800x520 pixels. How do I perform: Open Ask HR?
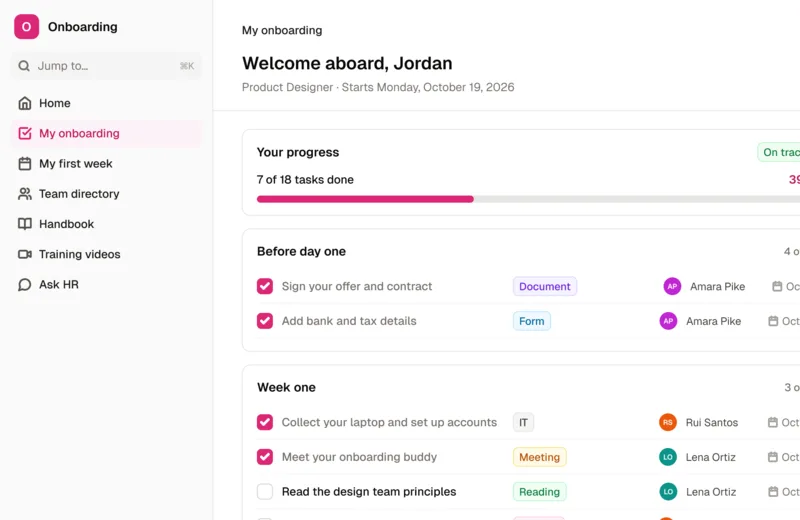click(x=106, y=284)
